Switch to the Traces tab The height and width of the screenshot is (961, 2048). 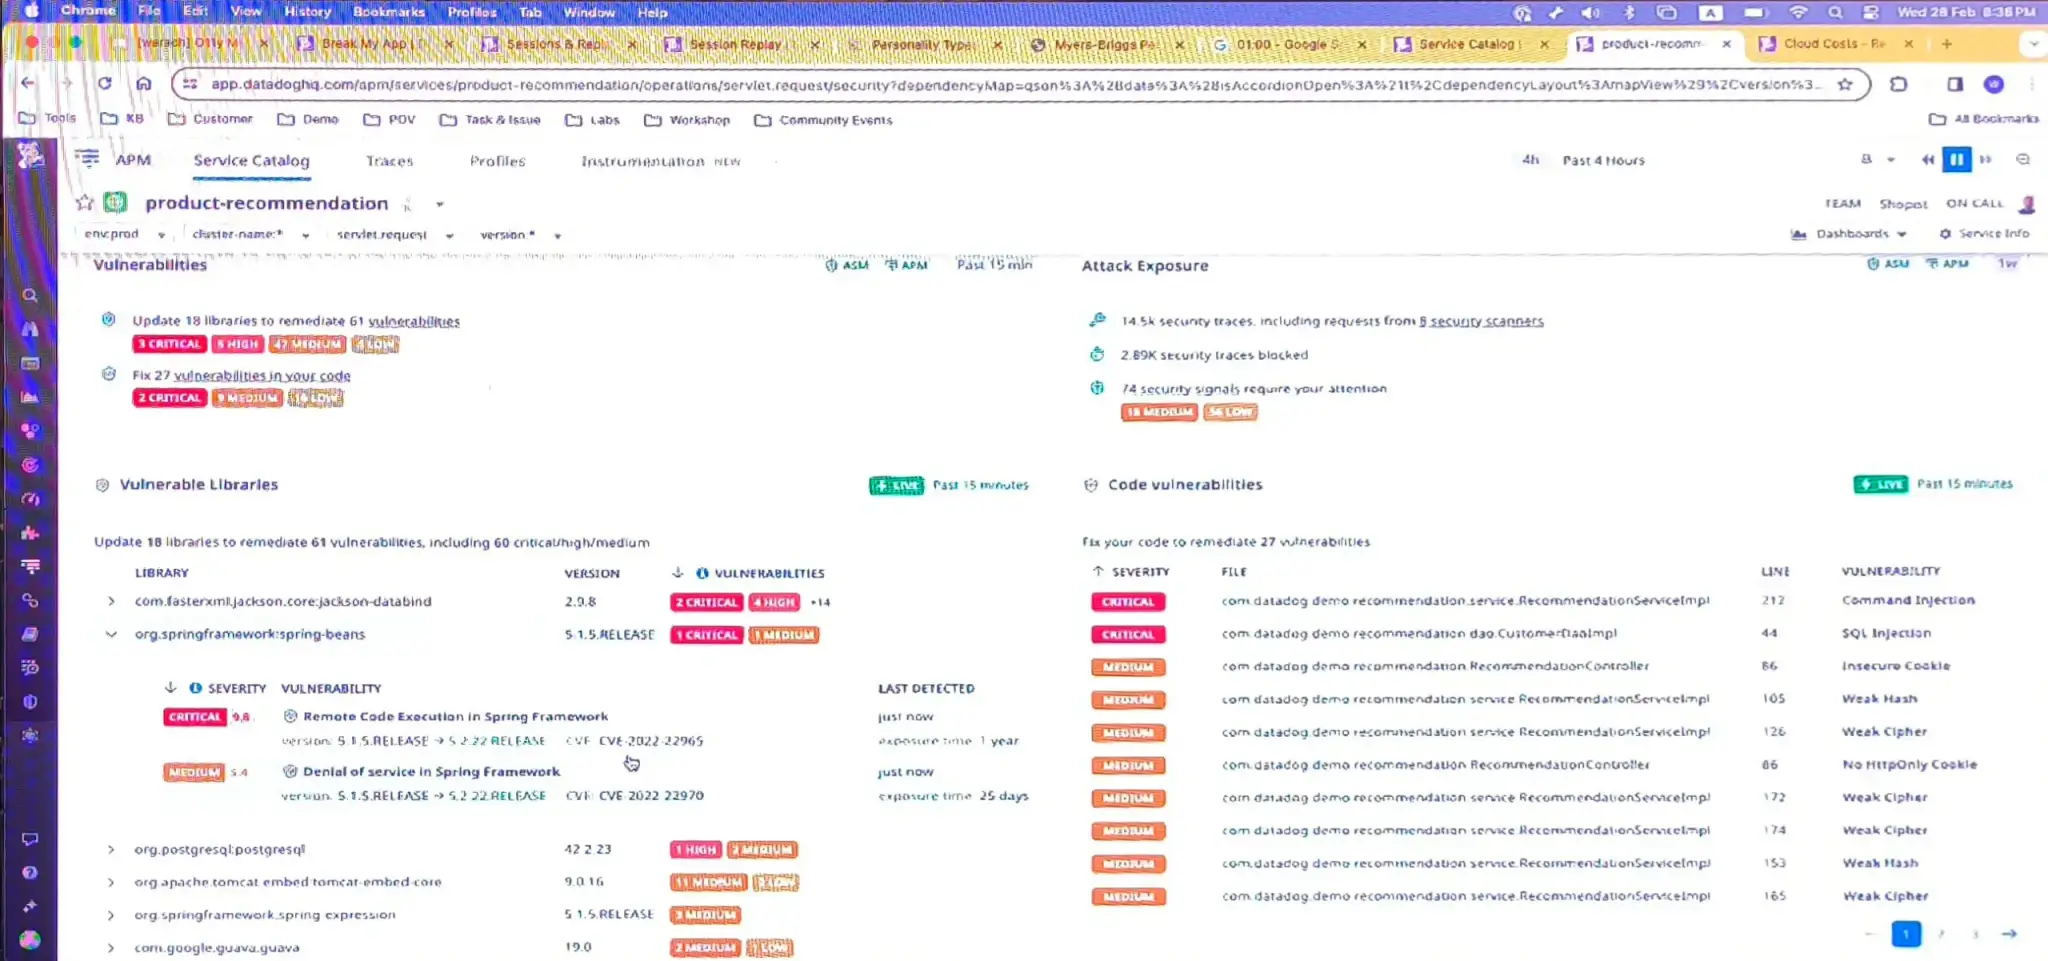click(x=389, y=160)
